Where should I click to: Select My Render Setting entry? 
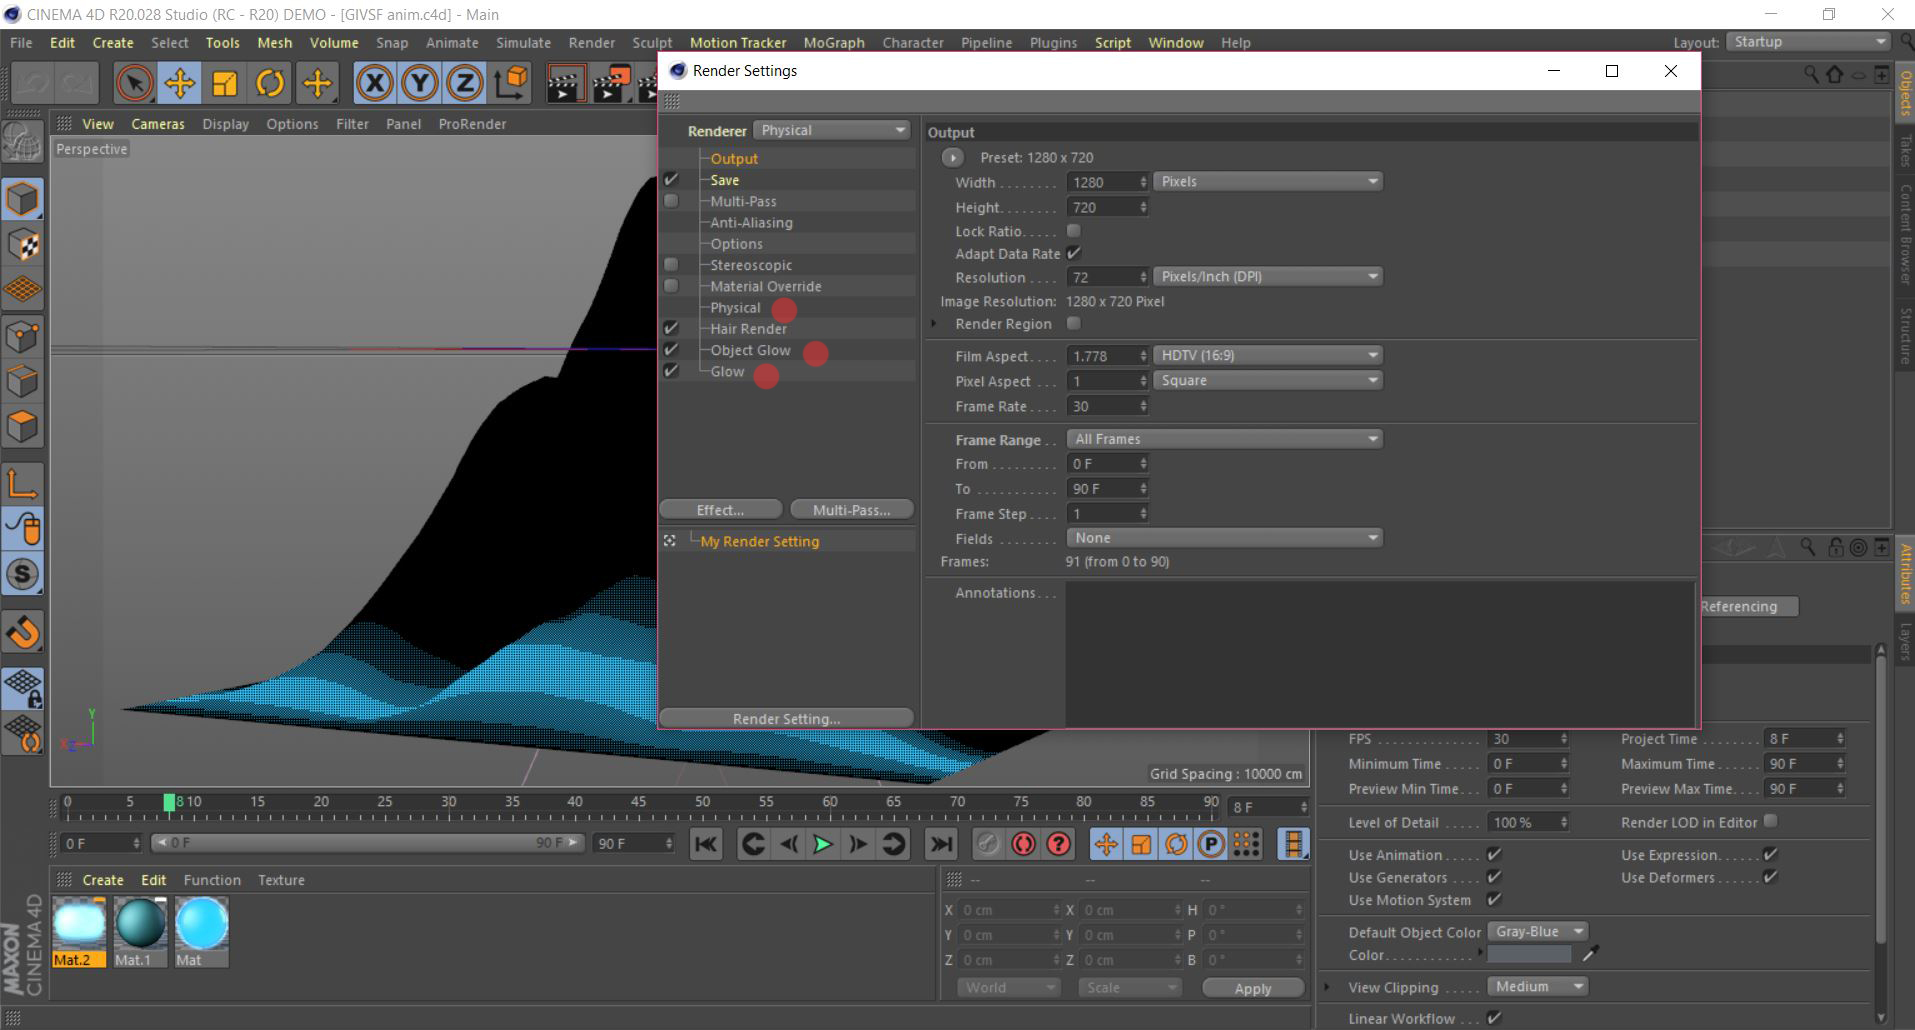(x=759, y=541)
